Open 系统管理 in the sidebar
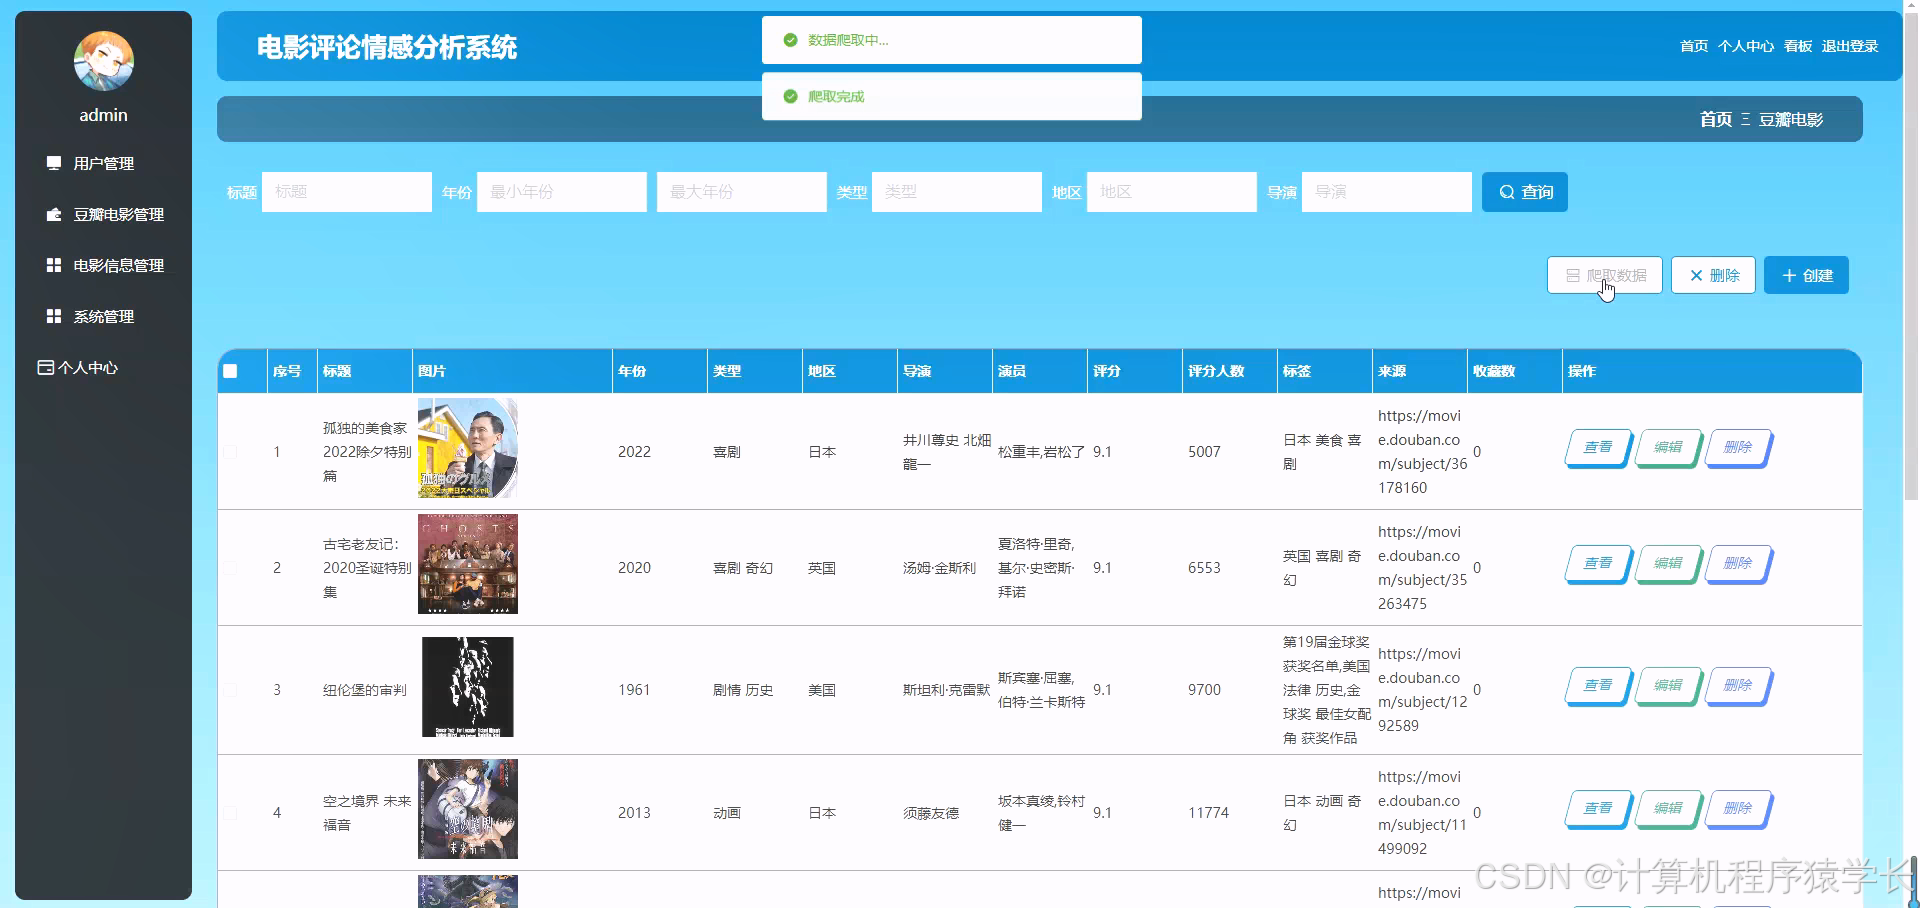 (103, 316)
